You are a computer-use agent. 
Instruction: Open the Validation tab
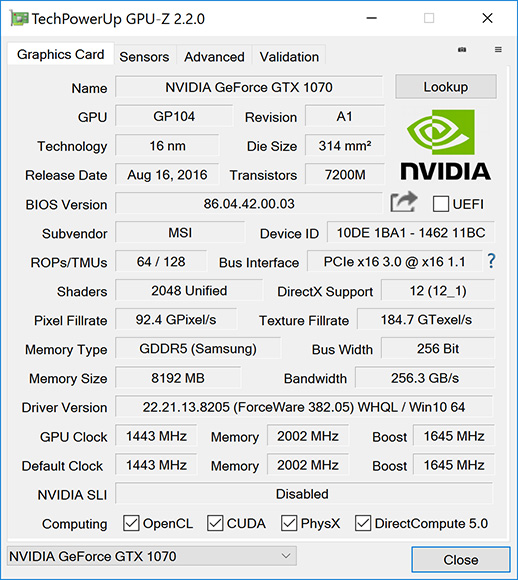(289, 57)
